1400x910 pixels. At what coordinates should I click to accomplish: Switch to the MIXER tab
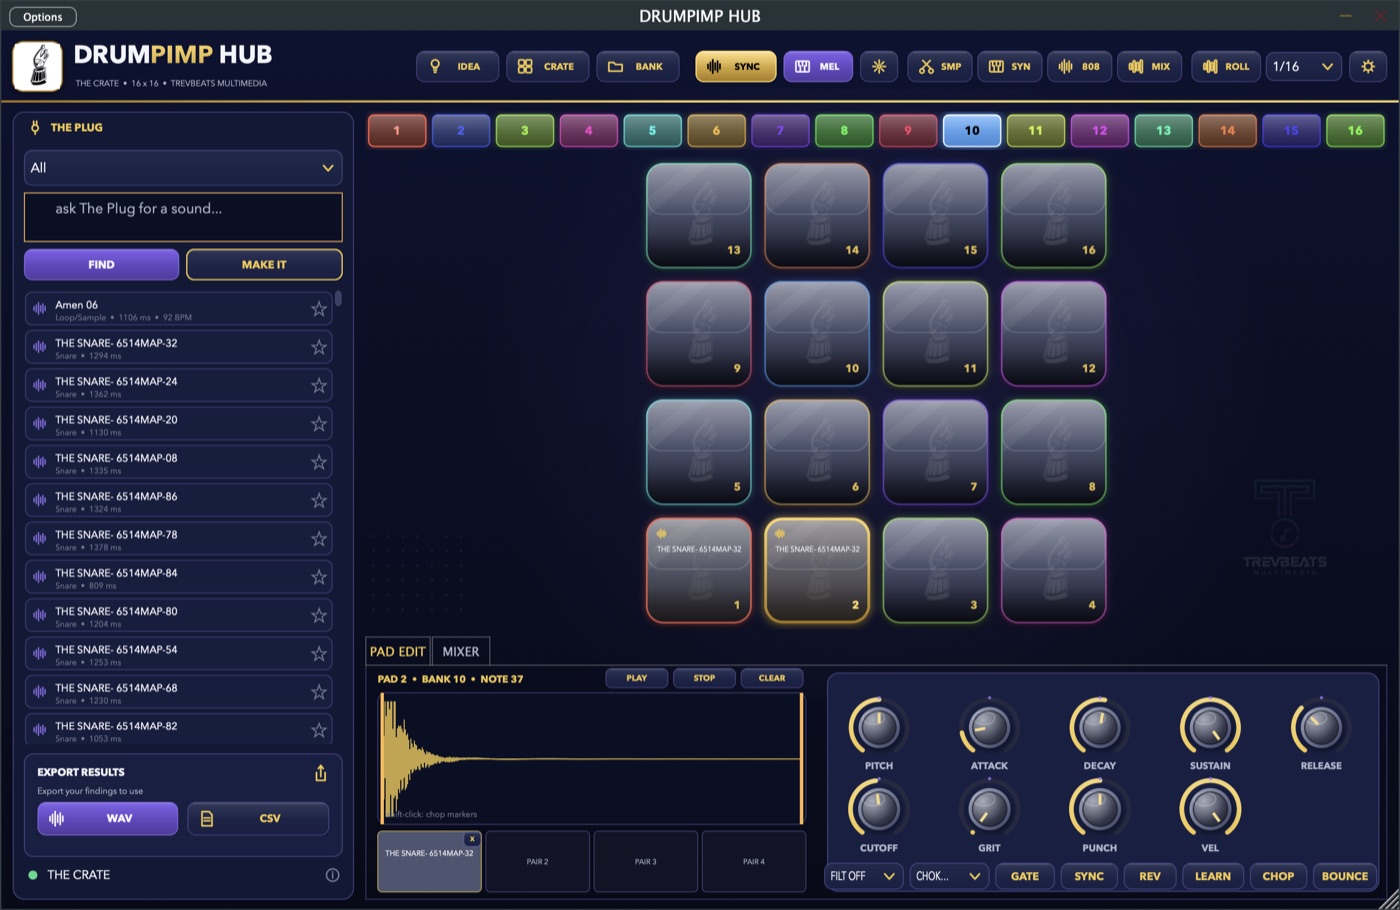tap(461, 651)
